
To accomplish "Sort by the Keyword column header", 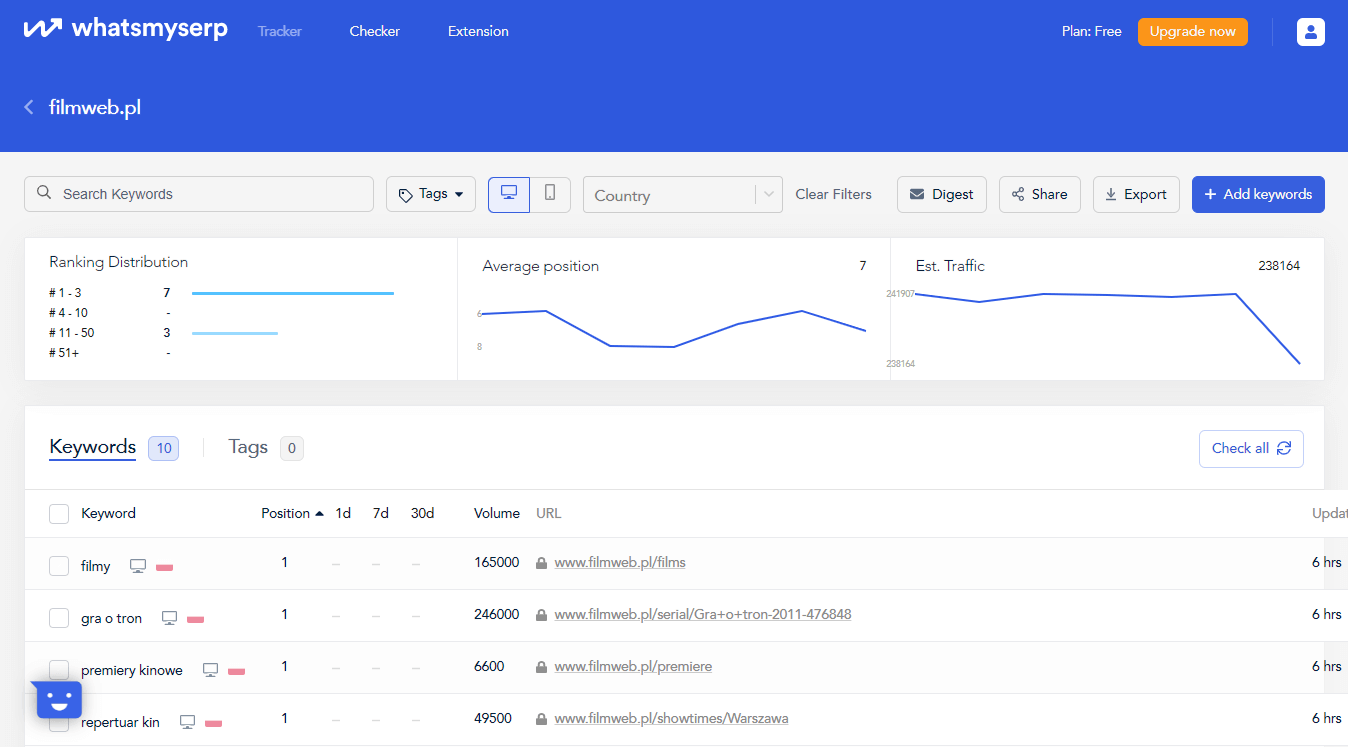I will tap(108, 513).
